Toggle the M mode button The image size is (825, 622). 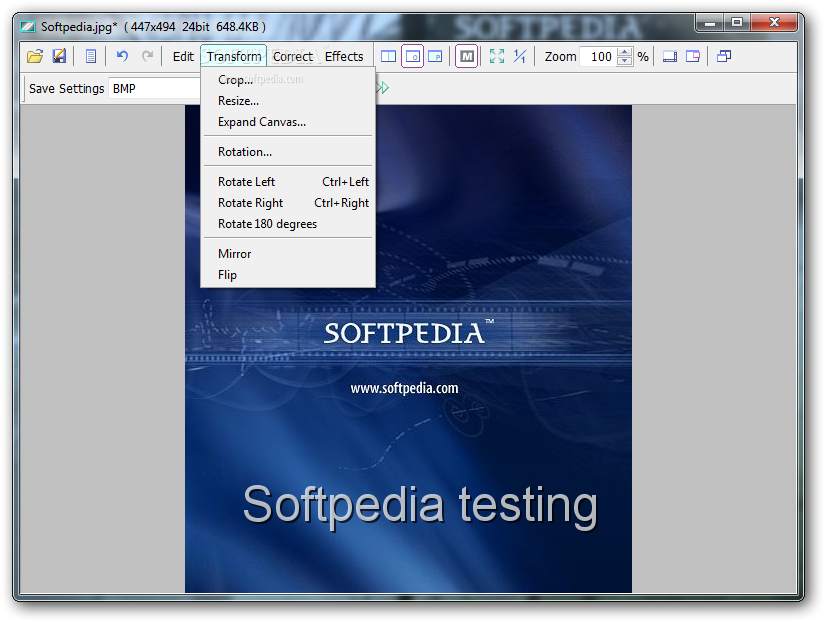[467, 56]
